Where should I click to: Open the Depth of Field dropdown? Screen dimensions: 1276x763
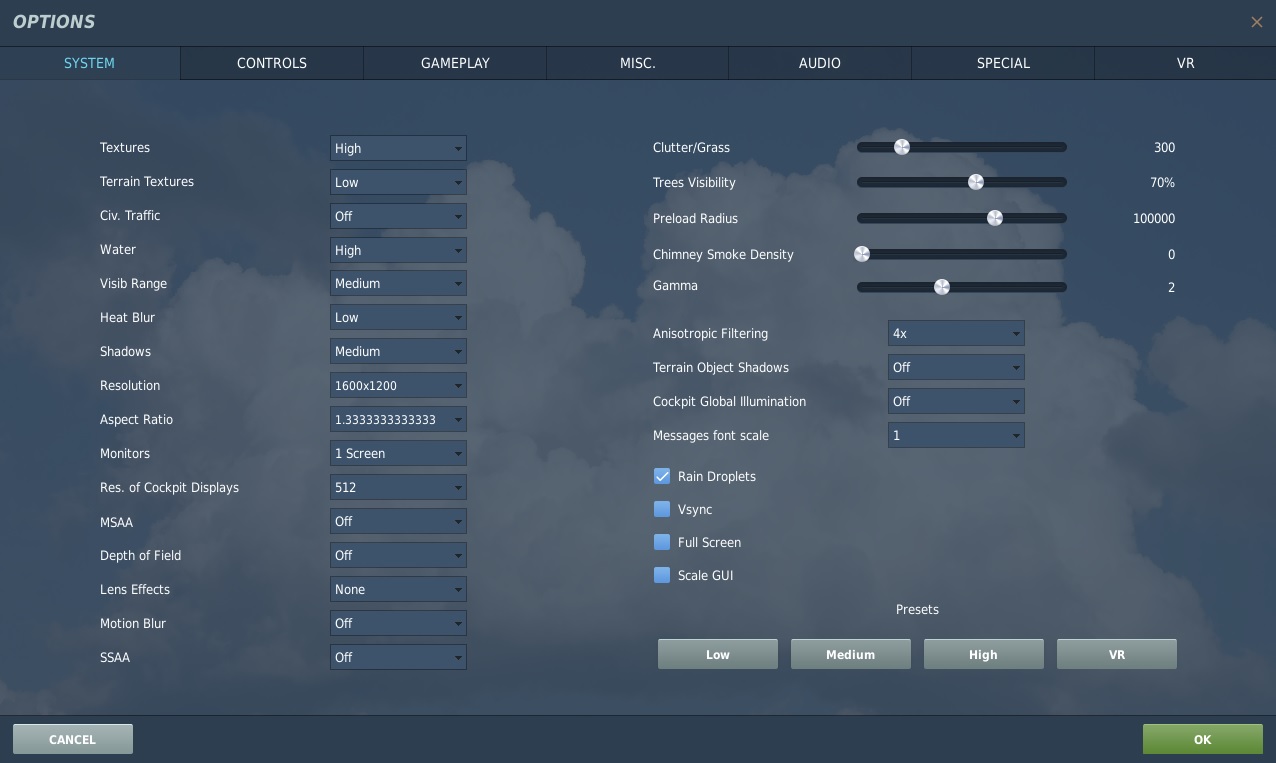click(398, 555)
